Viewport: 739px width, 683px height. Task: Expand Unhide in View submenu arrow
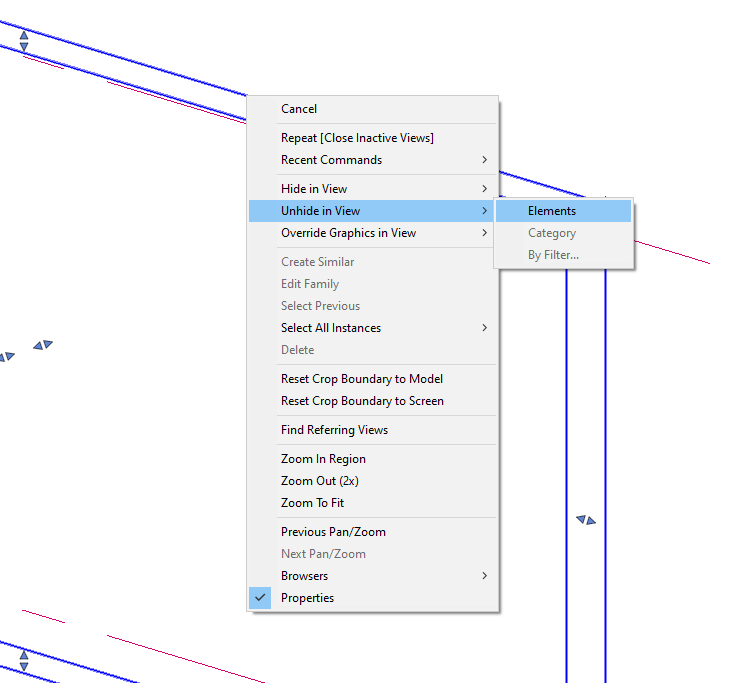(x=484, y=211)
